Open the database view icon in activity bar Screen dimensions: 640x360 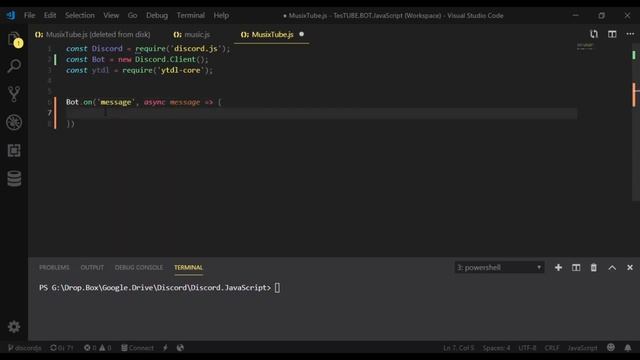click(14, 178)
